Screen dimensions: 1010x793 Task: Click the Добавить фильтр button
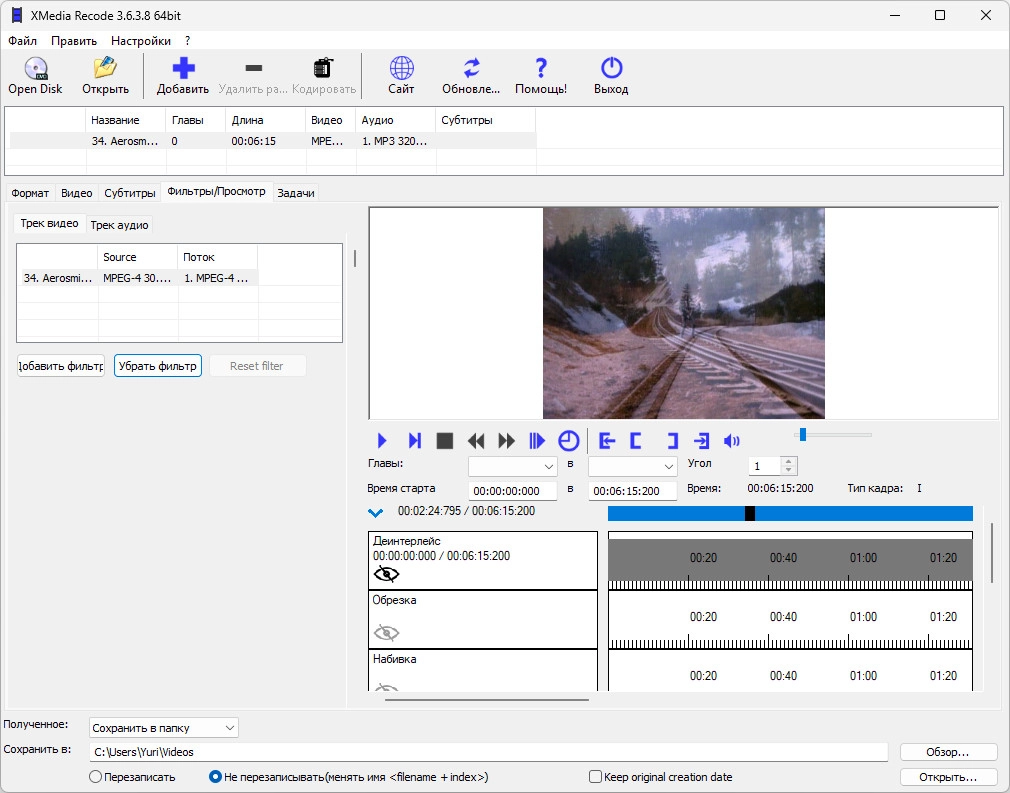[61, 366]
